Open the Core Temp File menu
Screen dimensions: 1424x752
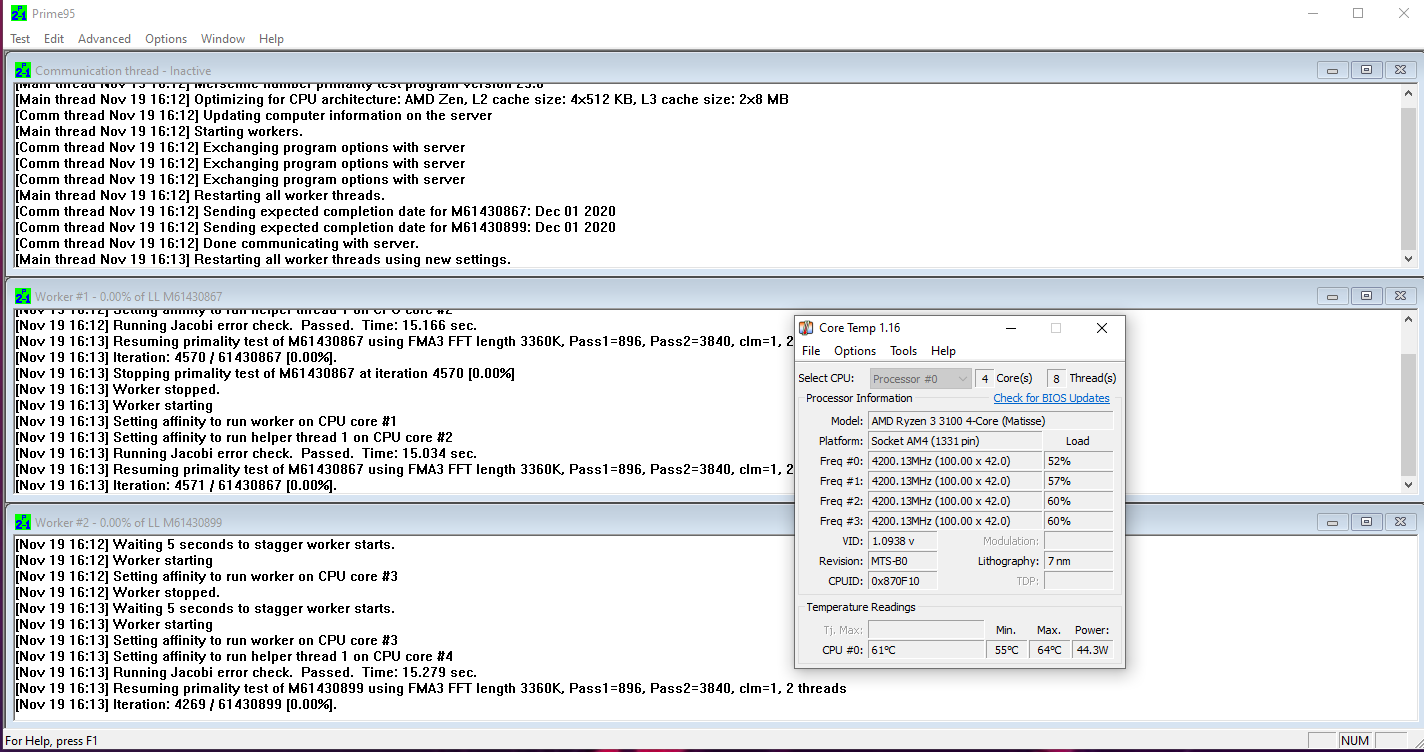point(811,351)
